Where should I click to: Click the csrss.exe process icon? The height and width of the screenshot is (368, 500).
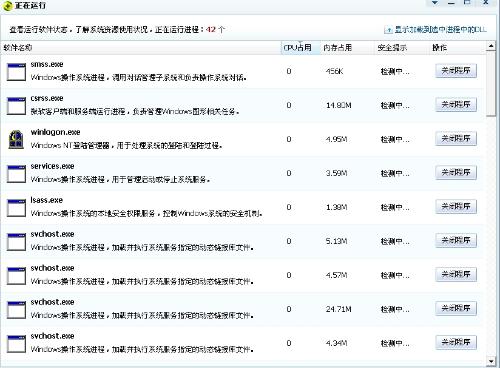(x=16, y=106)
